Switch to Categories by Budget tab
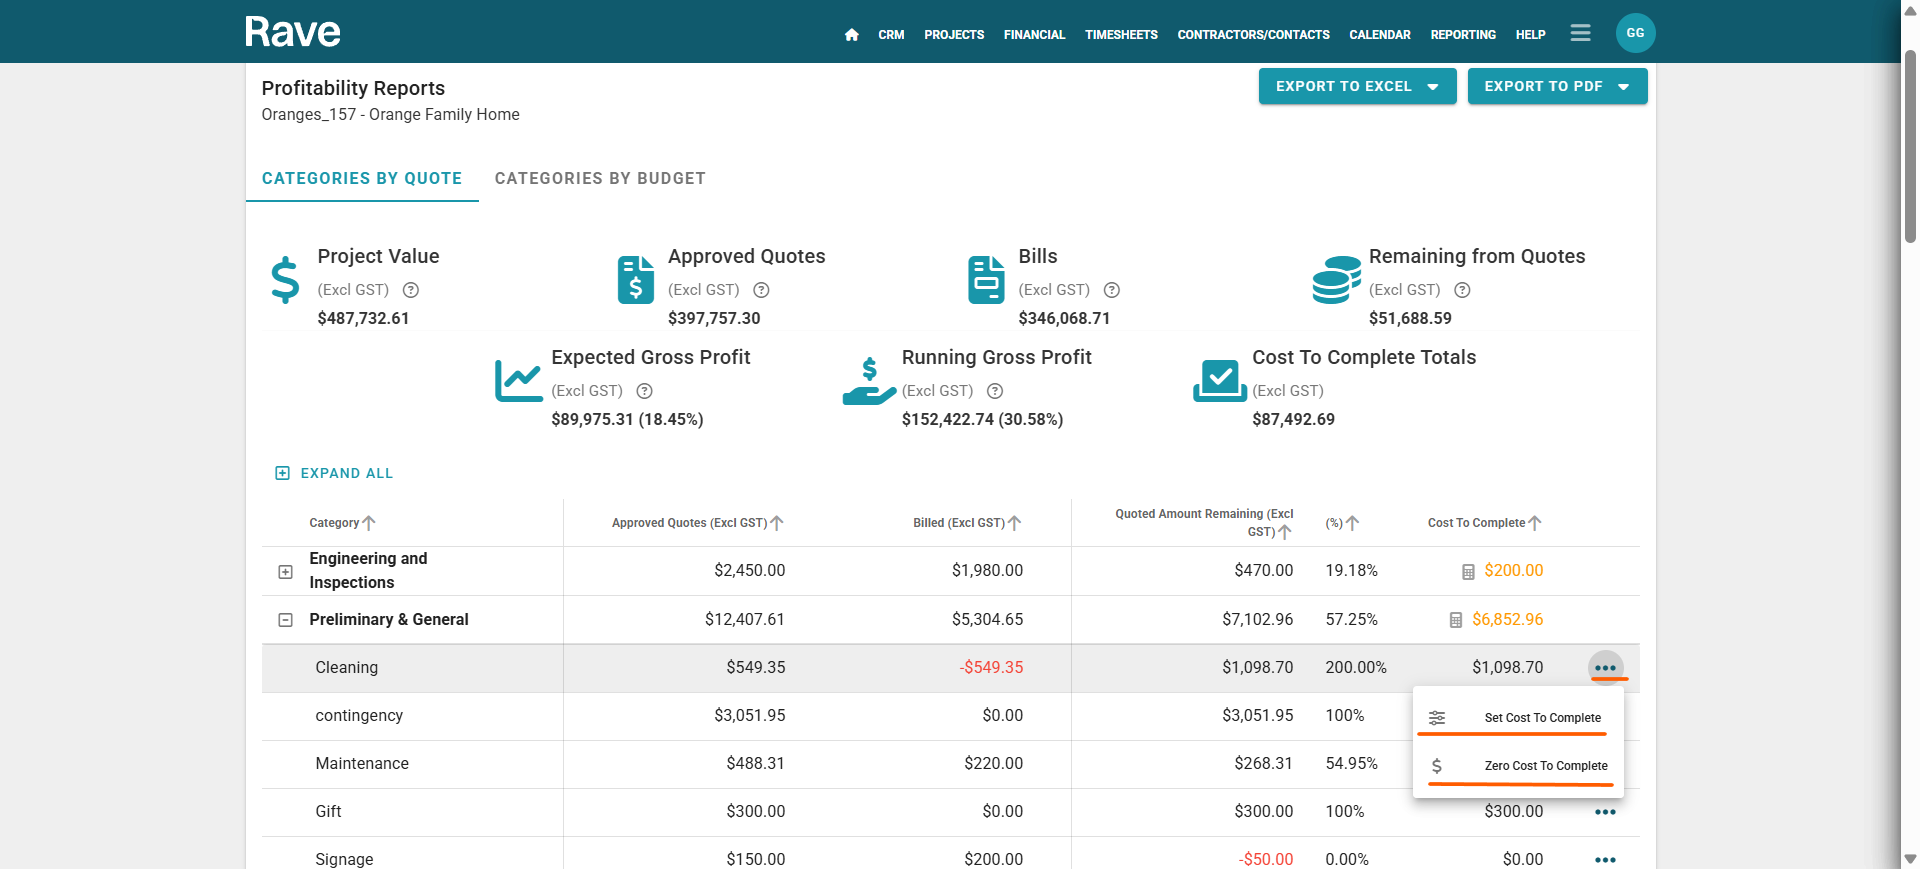The height and width of the screenshot is (869, 1920). (600, 179)
